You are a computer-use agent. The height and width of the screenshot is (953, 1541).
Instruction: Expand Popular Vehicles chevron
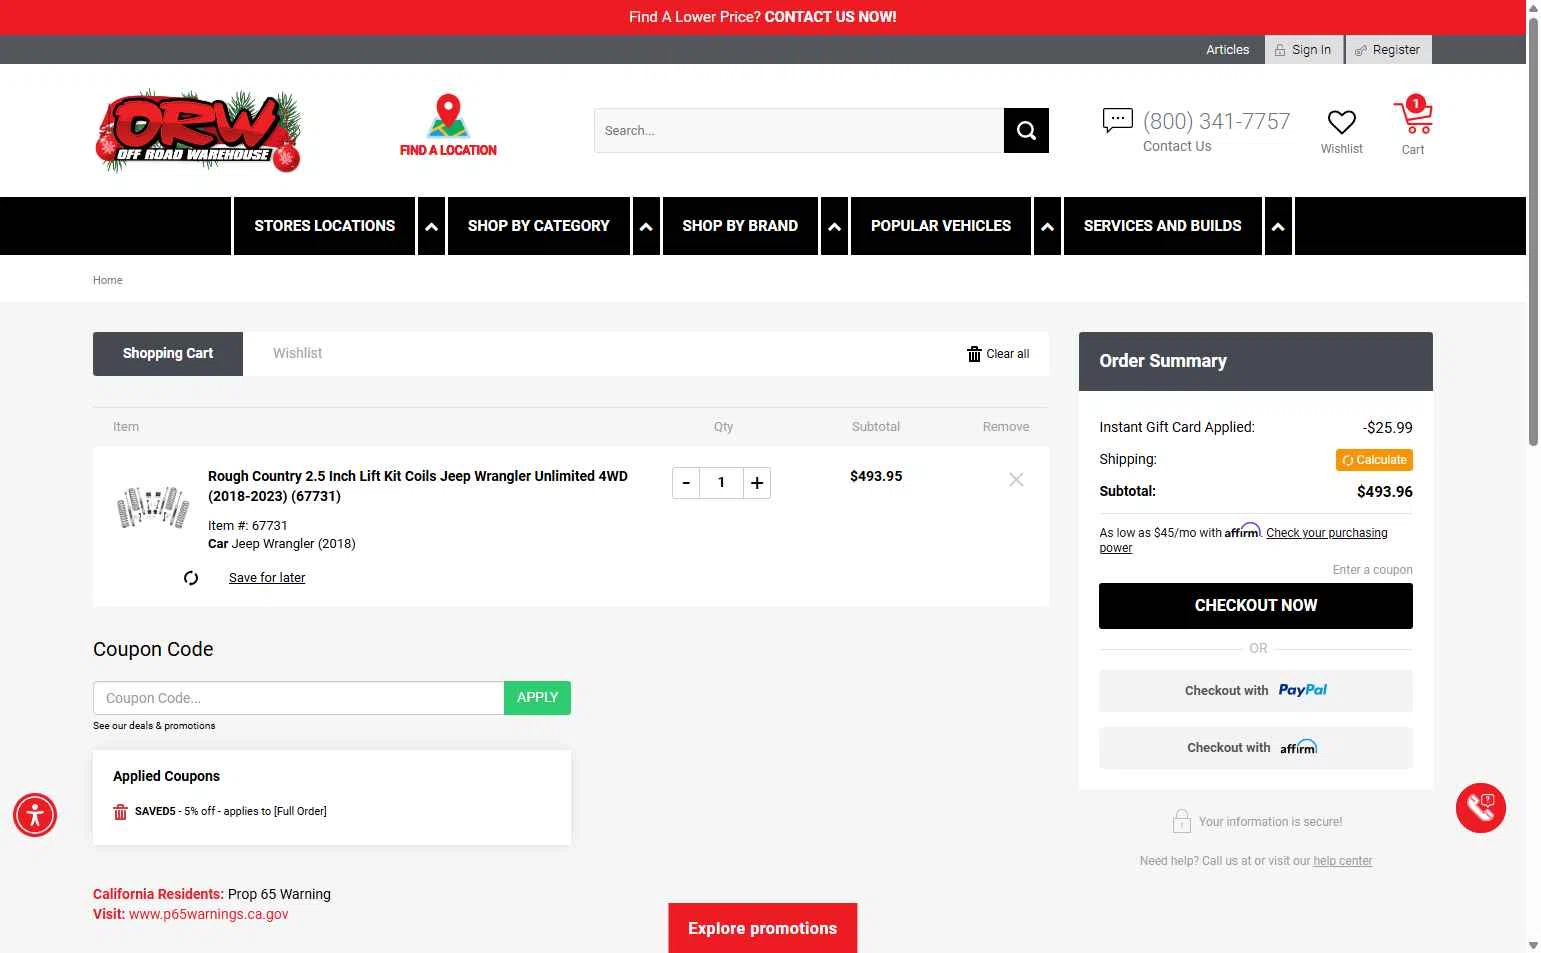click(1047, 227)
